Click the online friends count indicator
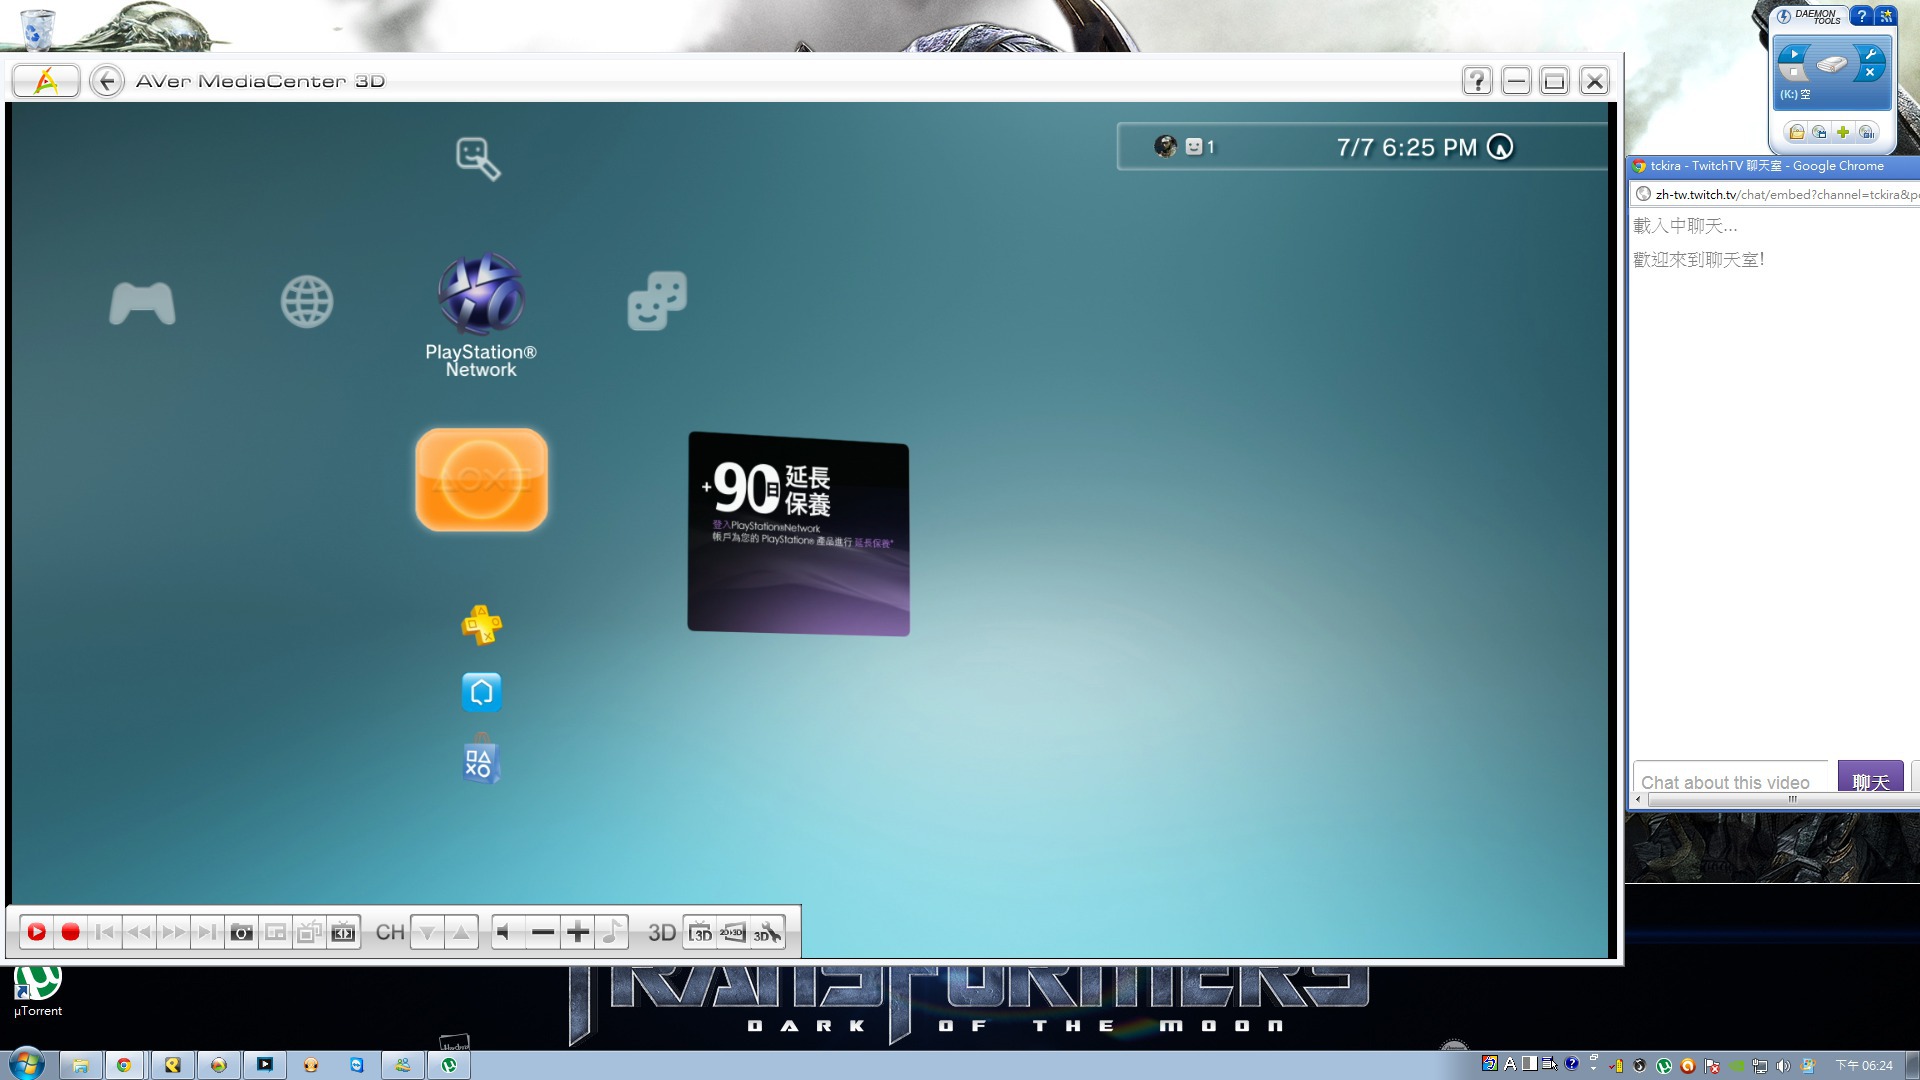The image size is (1920, 1080). [x=1200, y=147]
